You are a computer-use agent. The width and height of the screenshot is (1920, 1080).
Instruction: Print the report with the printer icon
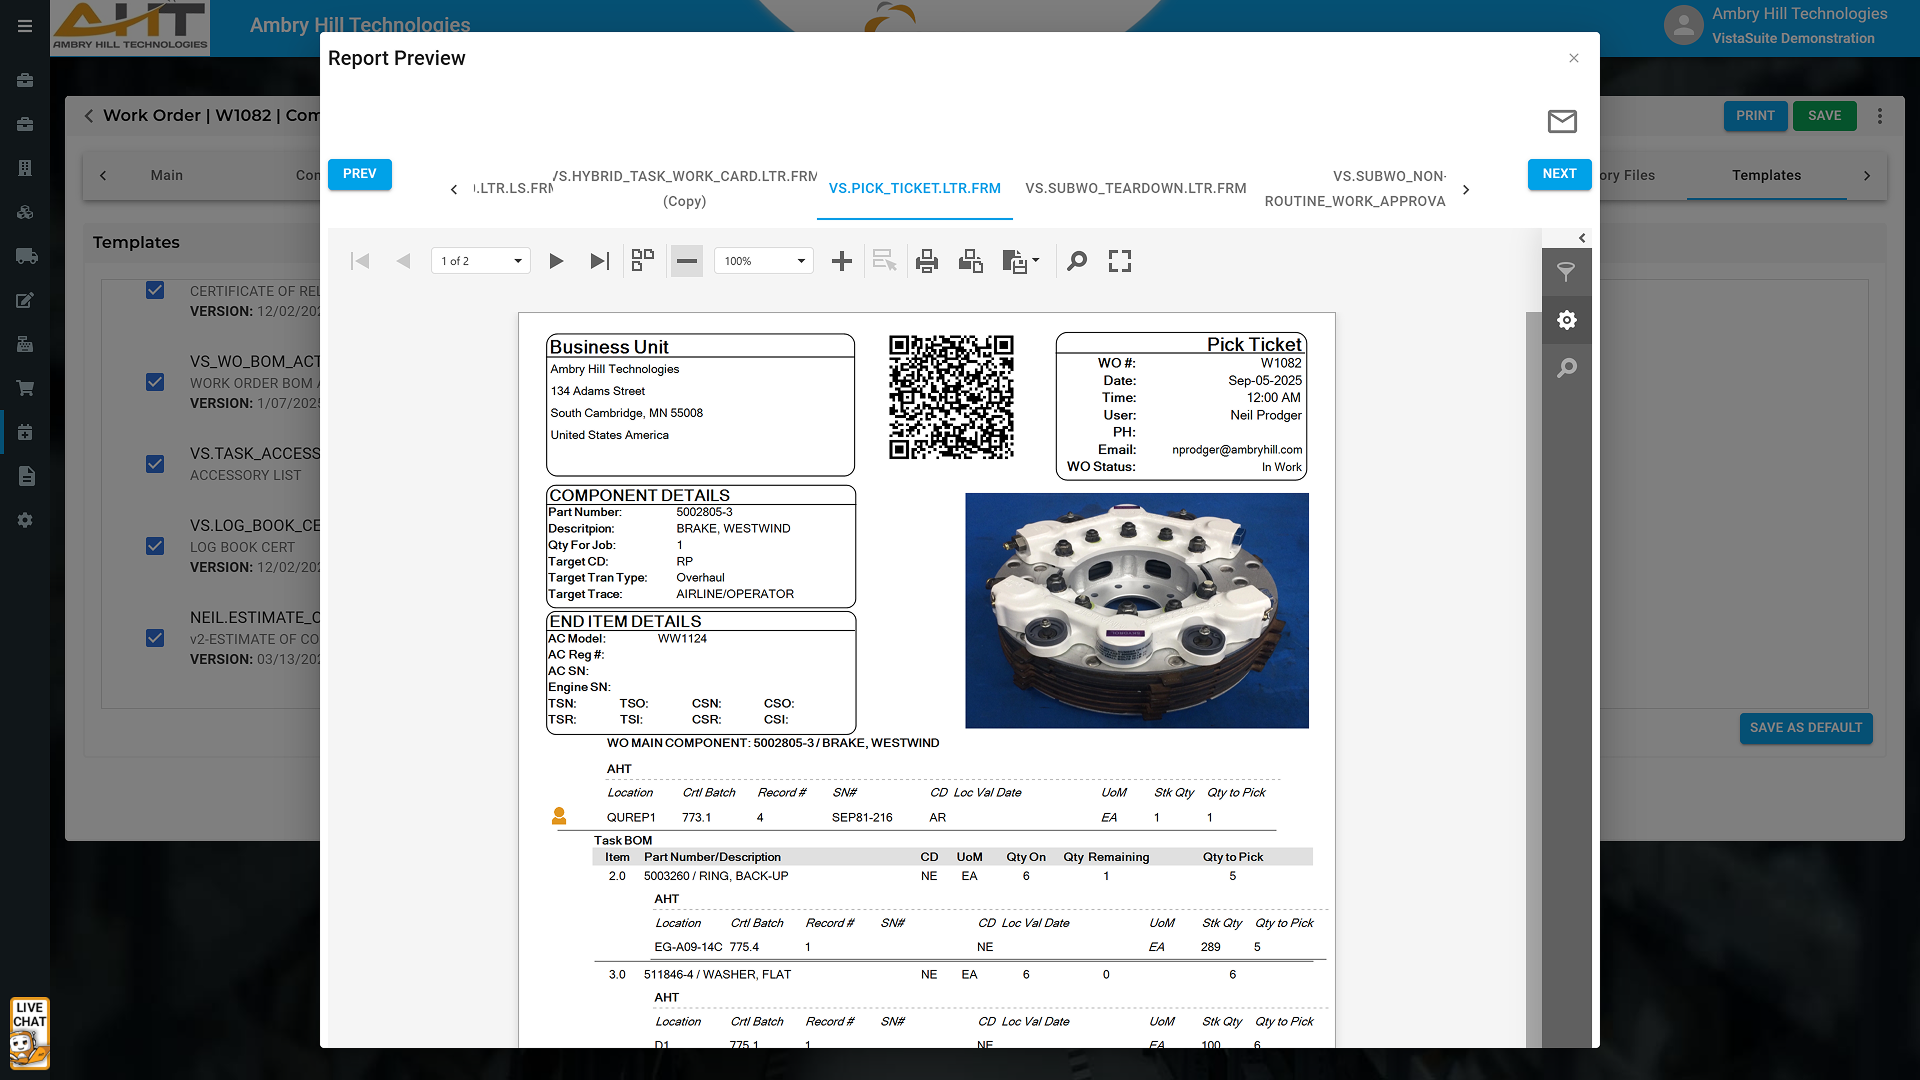[x=927, y=261]
